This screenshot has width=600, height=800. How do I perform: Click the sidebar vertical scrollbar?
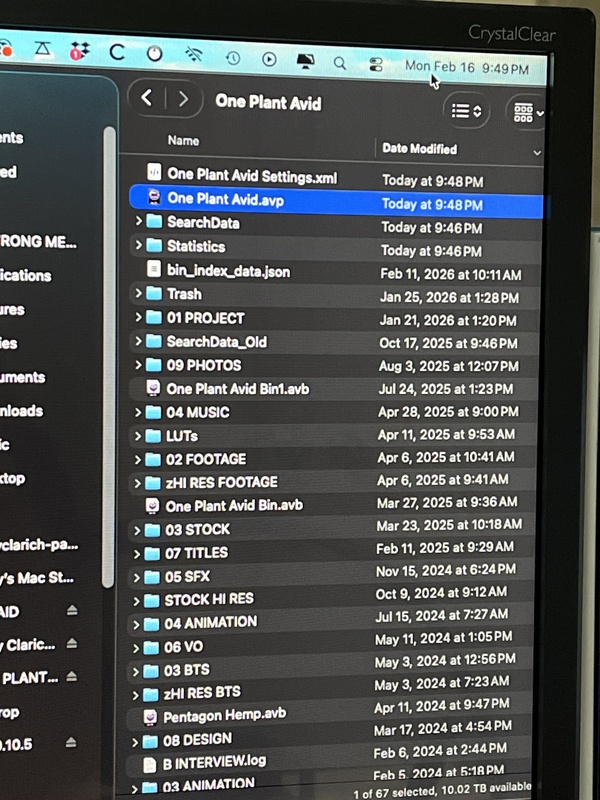point(109,350)
